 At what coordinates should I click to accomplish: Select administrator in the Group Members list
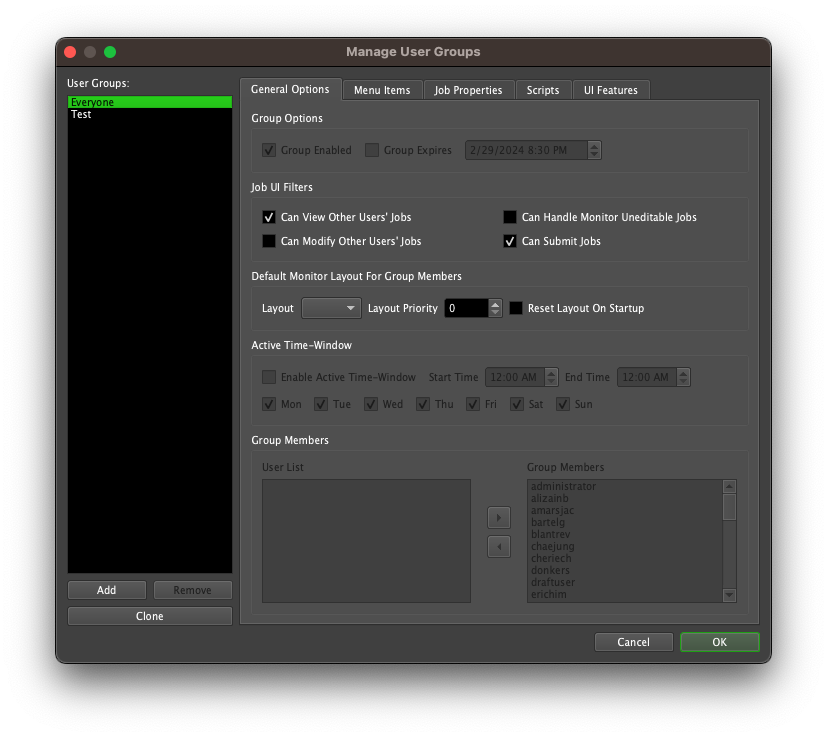(562, 486)
